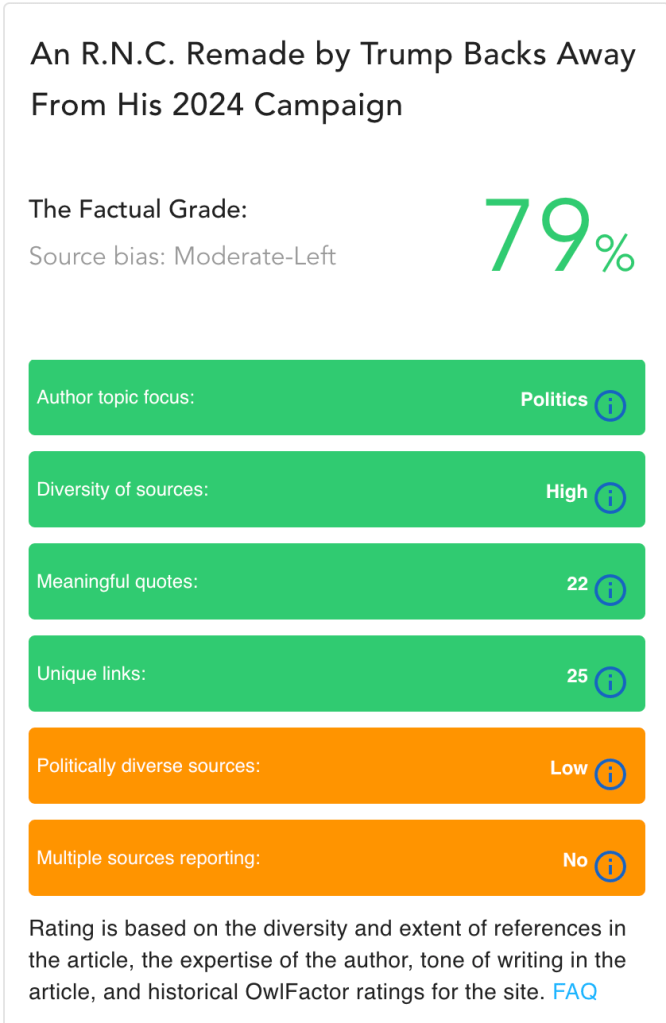Click info icon for Author topic focus
The height and width of the screenshot is (1023, 666).
pyautogui.click(x=609, y=405)
